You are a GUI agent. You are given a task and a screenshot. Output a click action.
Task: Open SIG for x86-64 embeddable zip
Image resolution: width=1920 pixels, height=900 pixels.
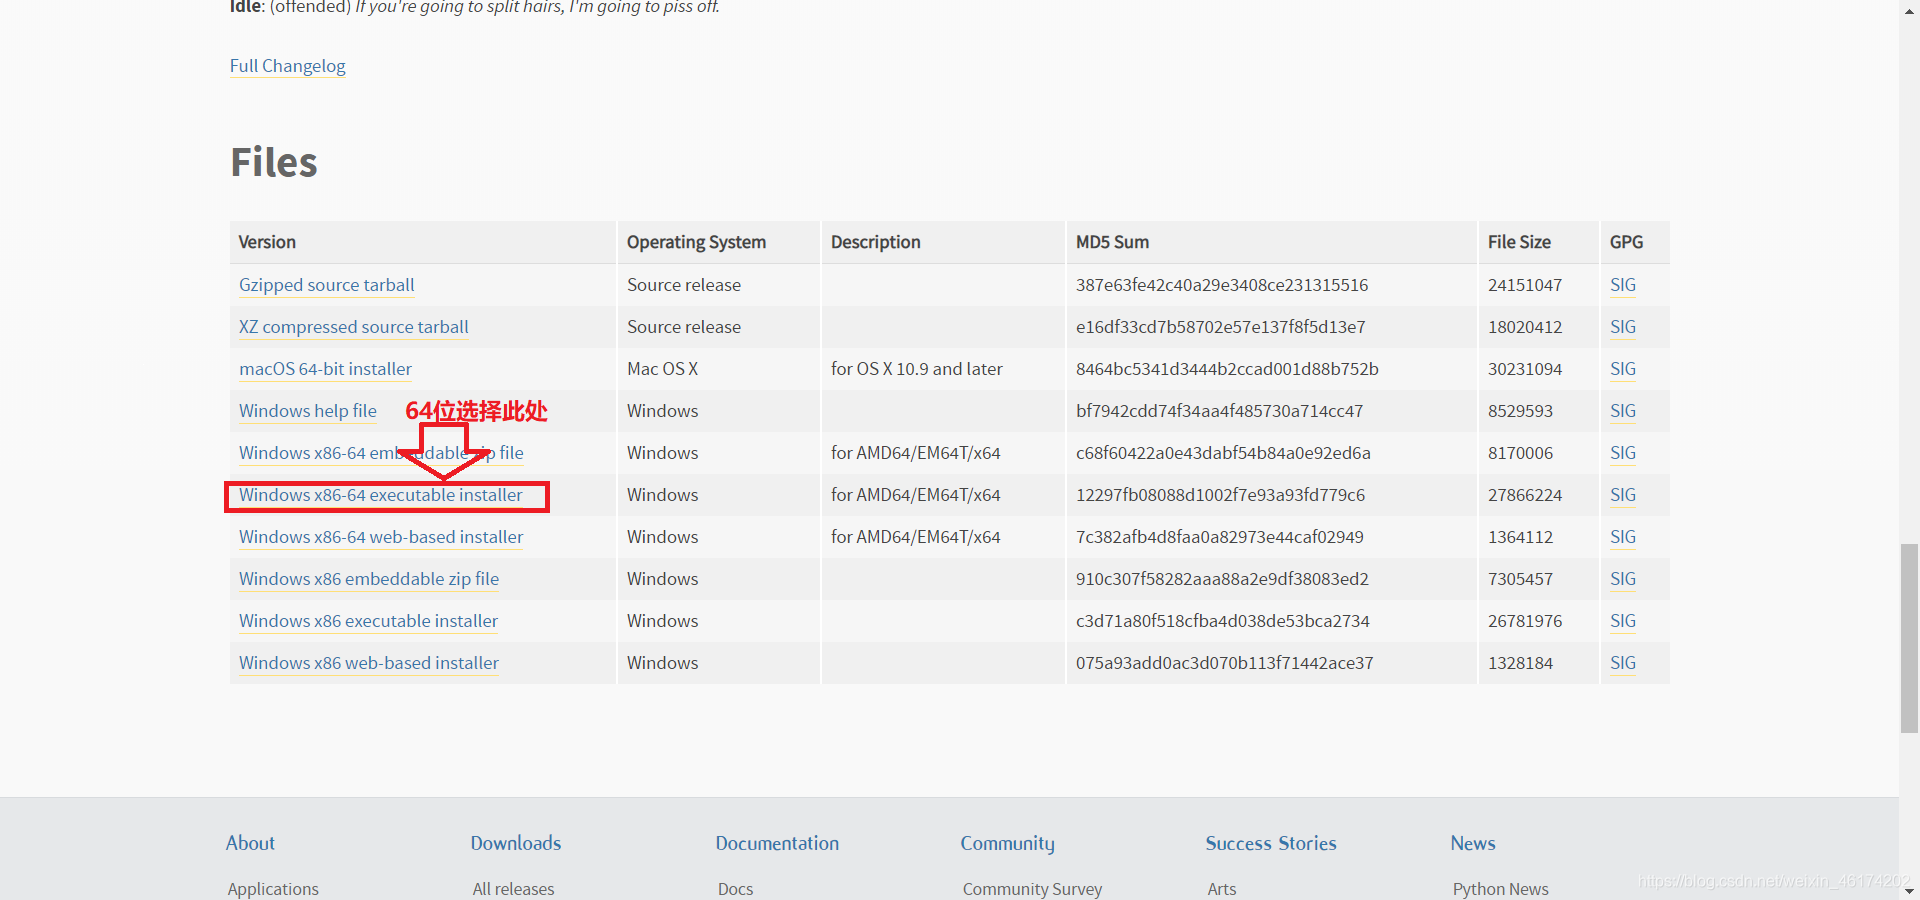pos(1623,453)
